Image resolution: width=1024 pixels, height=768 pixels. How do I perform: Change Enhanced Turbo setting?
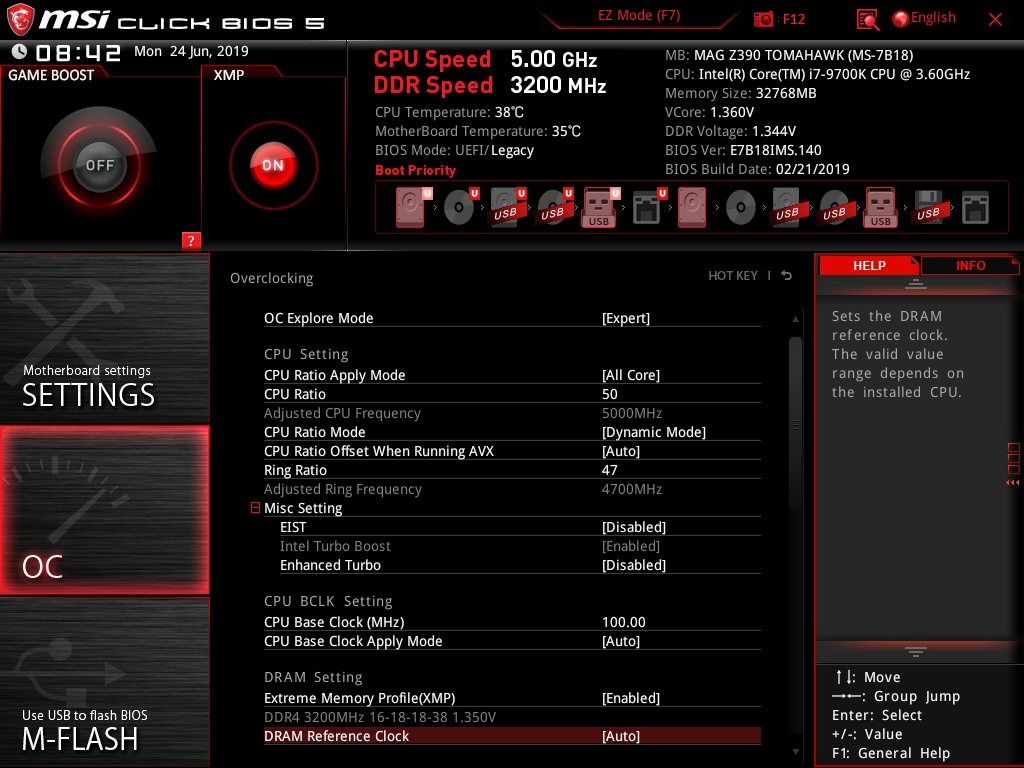(633, 565)
